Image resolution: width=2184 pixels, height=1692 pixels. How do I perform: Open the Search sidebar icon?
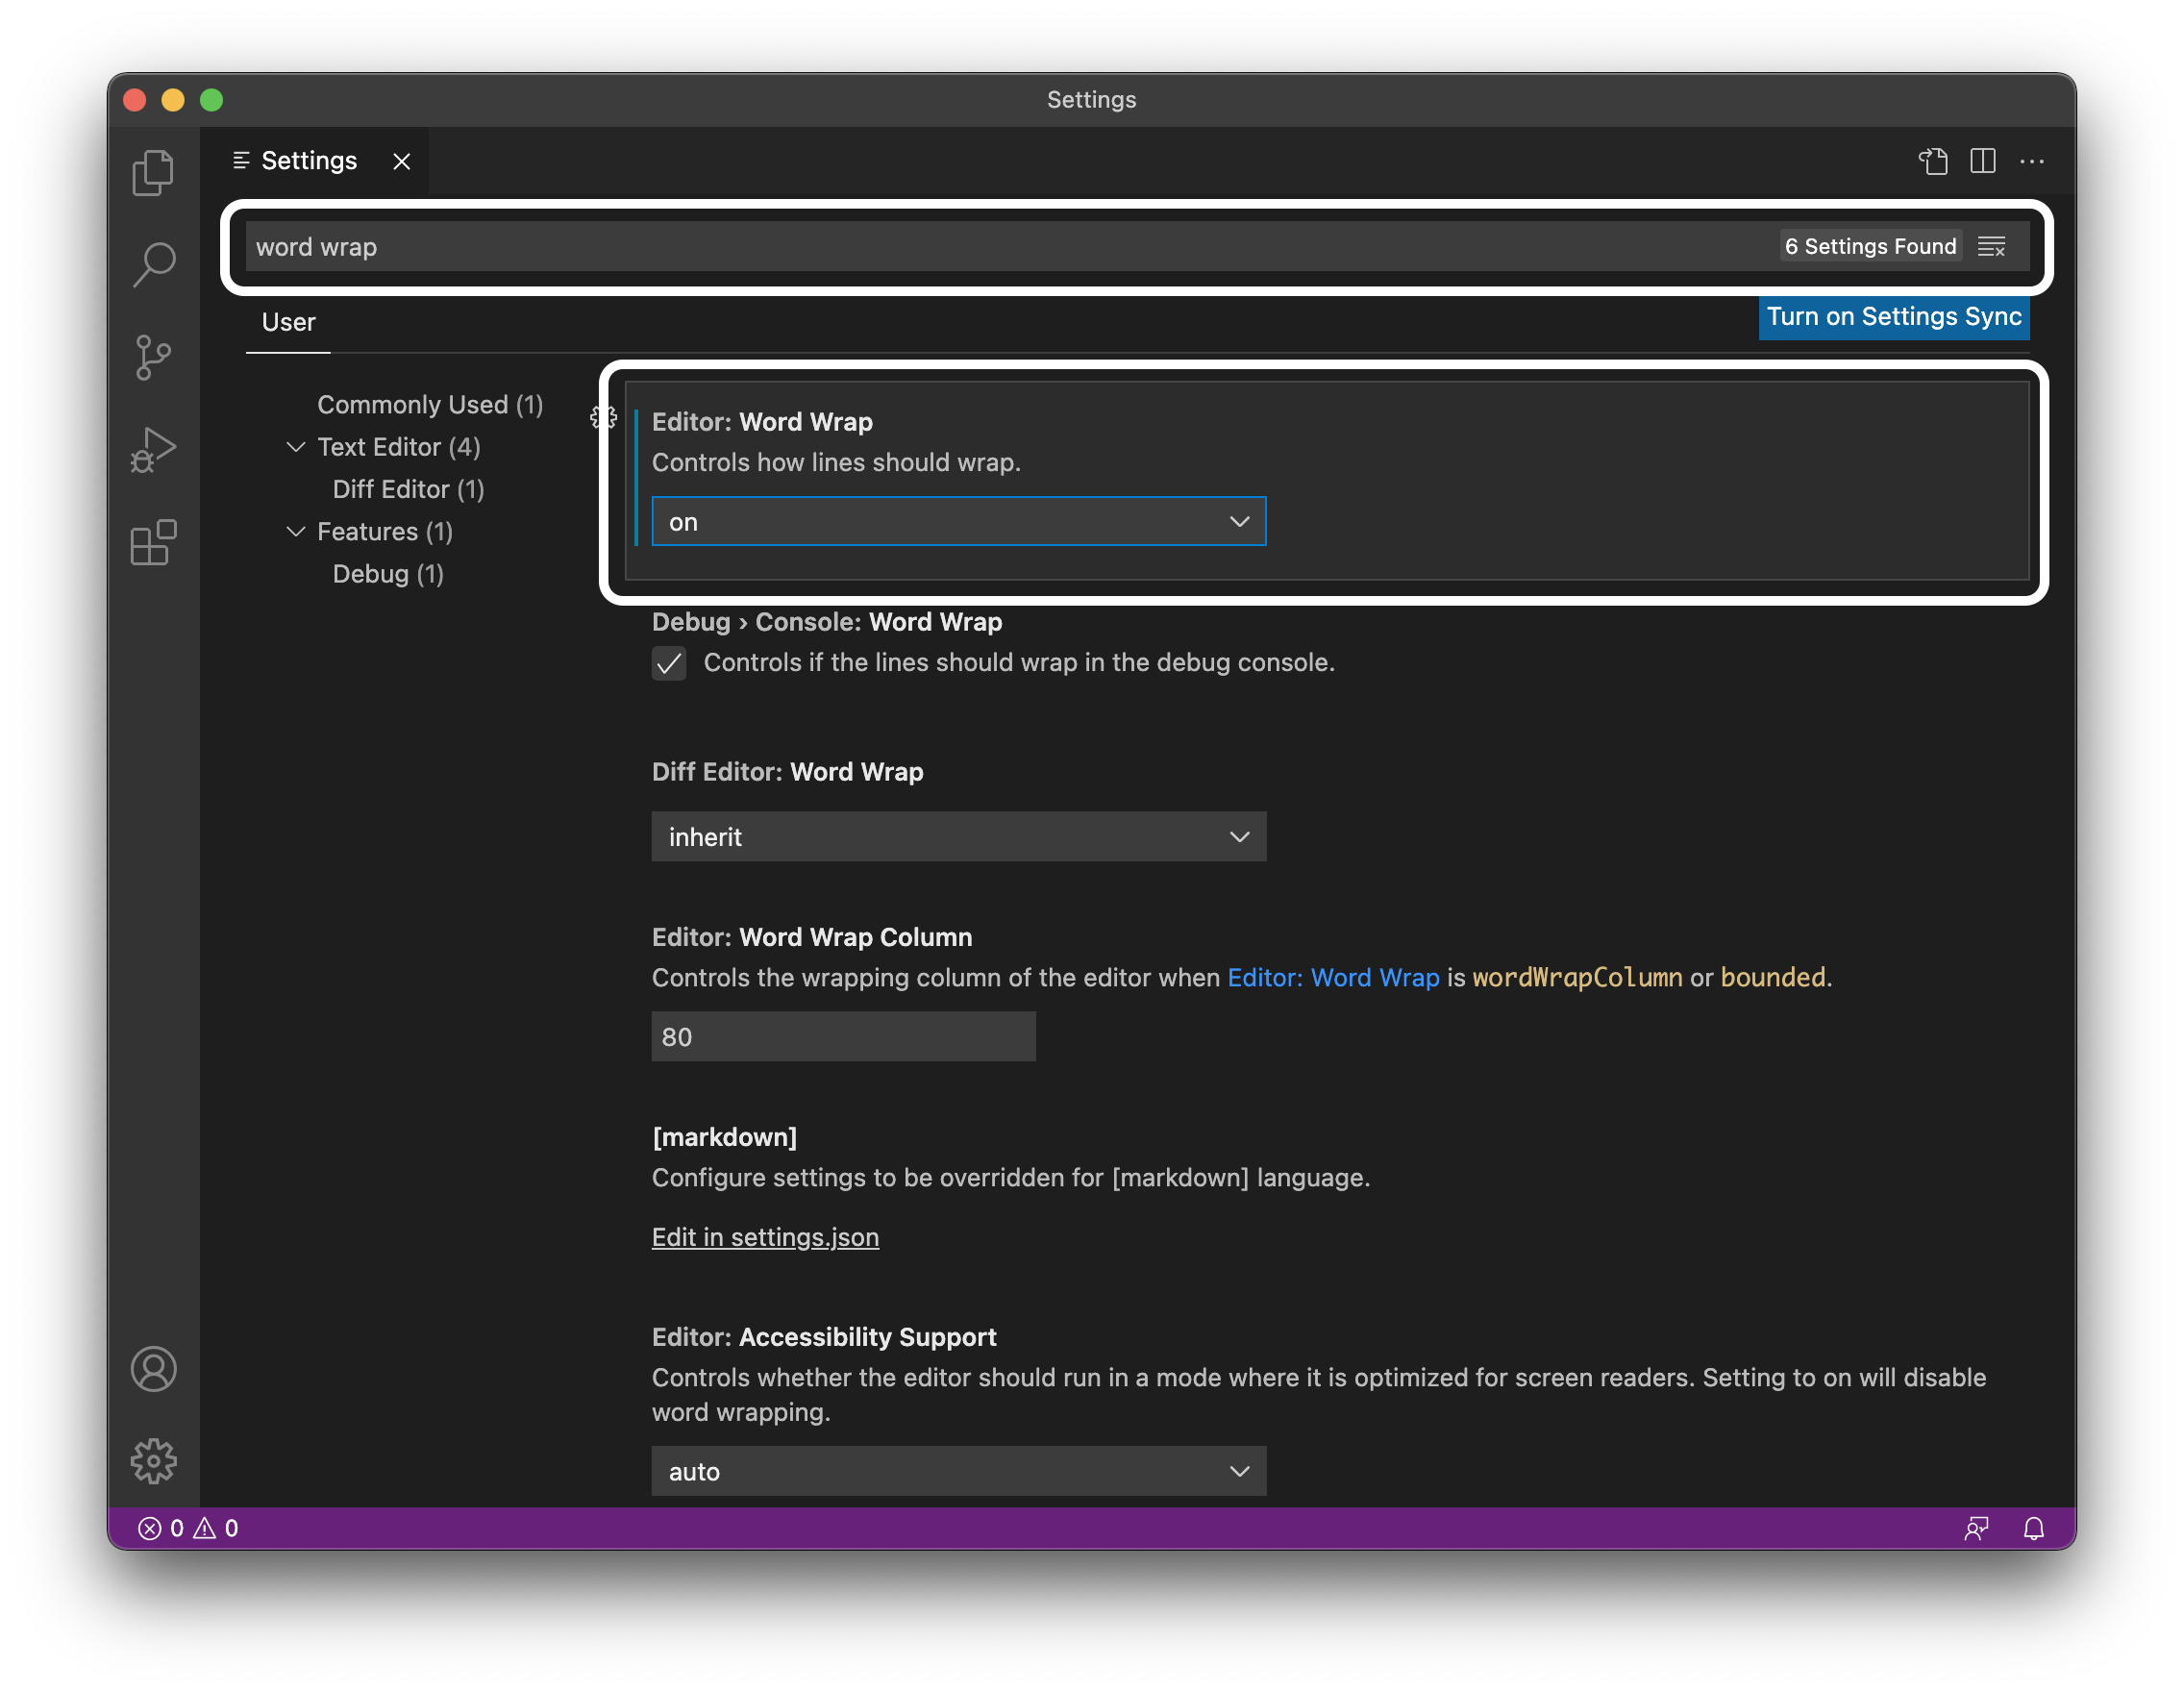154,263
